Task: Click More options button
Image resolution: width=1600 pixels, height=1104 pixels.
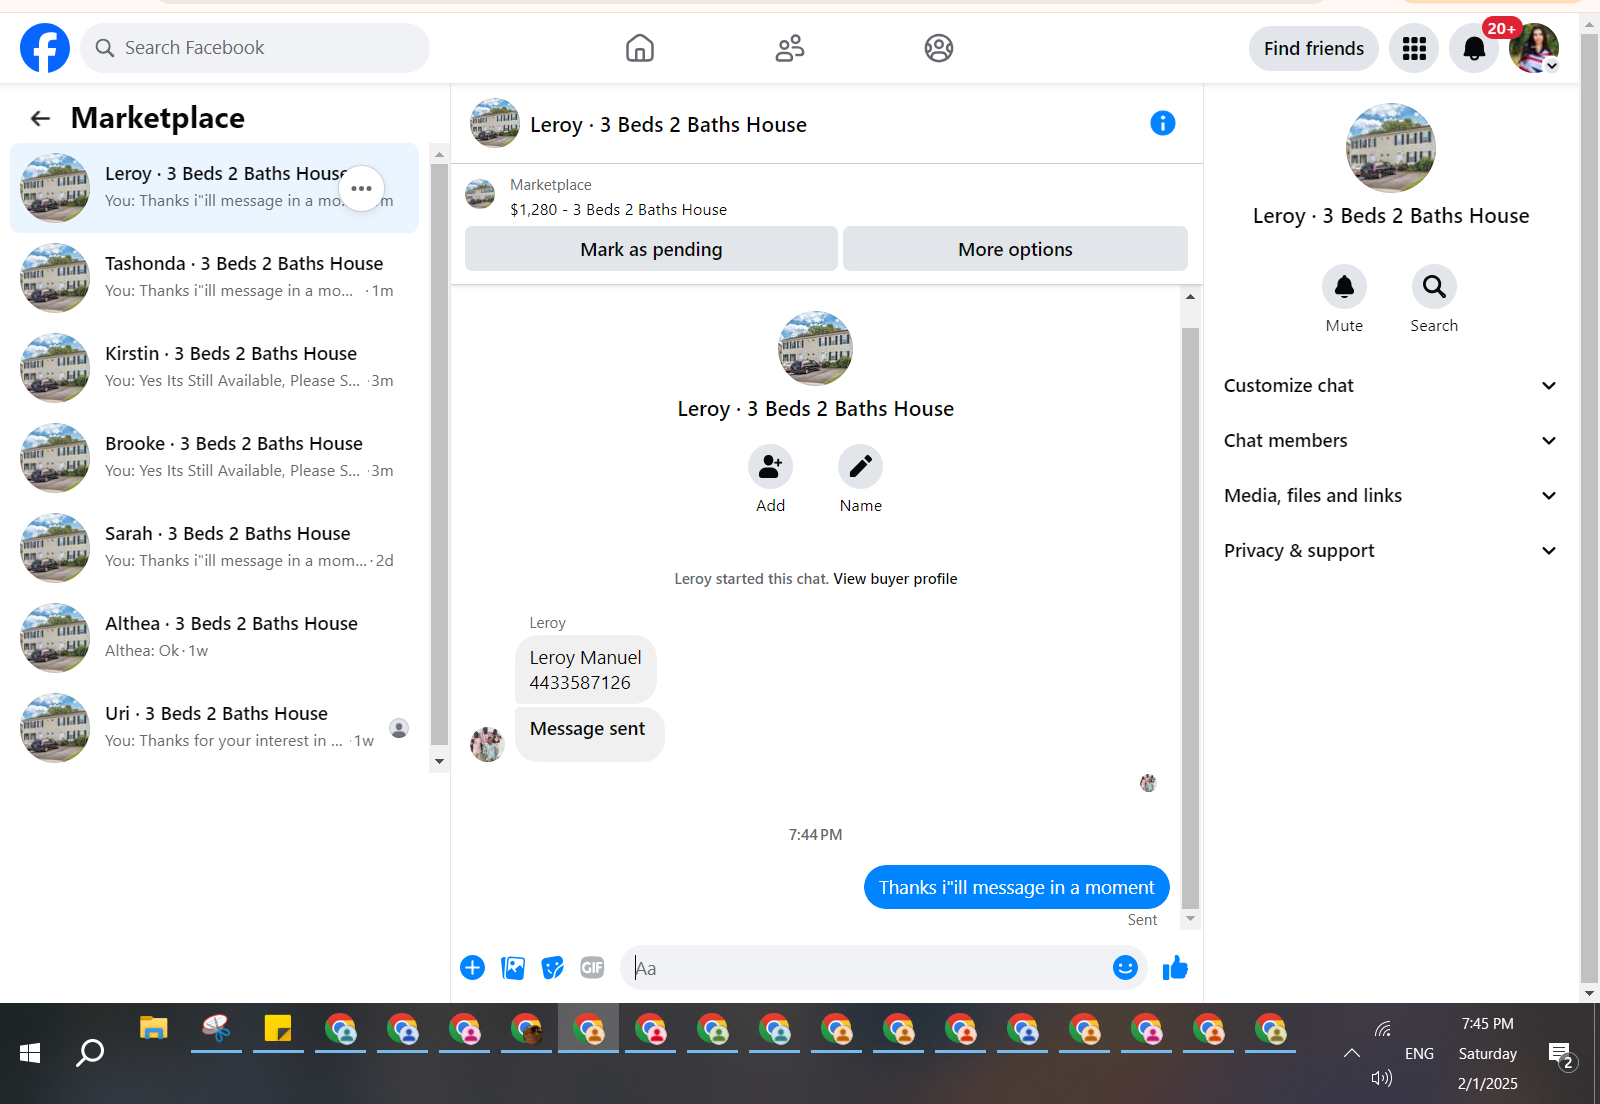Action: pyautogui.click(x=1015, y=249)
